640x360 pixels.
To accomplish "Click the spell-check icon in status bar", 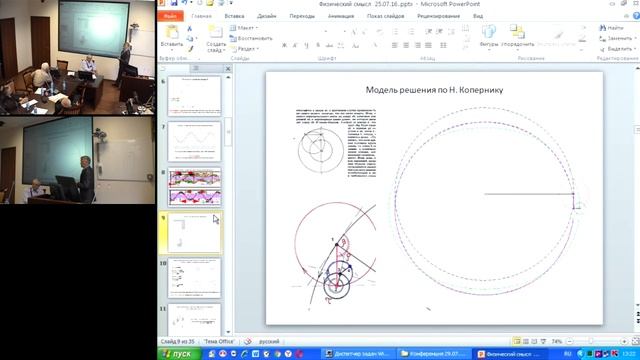I will pos(247,341).
